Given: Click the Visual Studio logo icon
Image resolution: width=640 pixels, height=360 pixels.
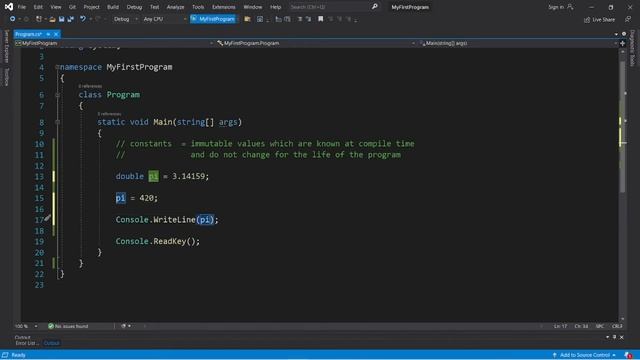Looking at the screenshot, I should click(x=9, y=7).
